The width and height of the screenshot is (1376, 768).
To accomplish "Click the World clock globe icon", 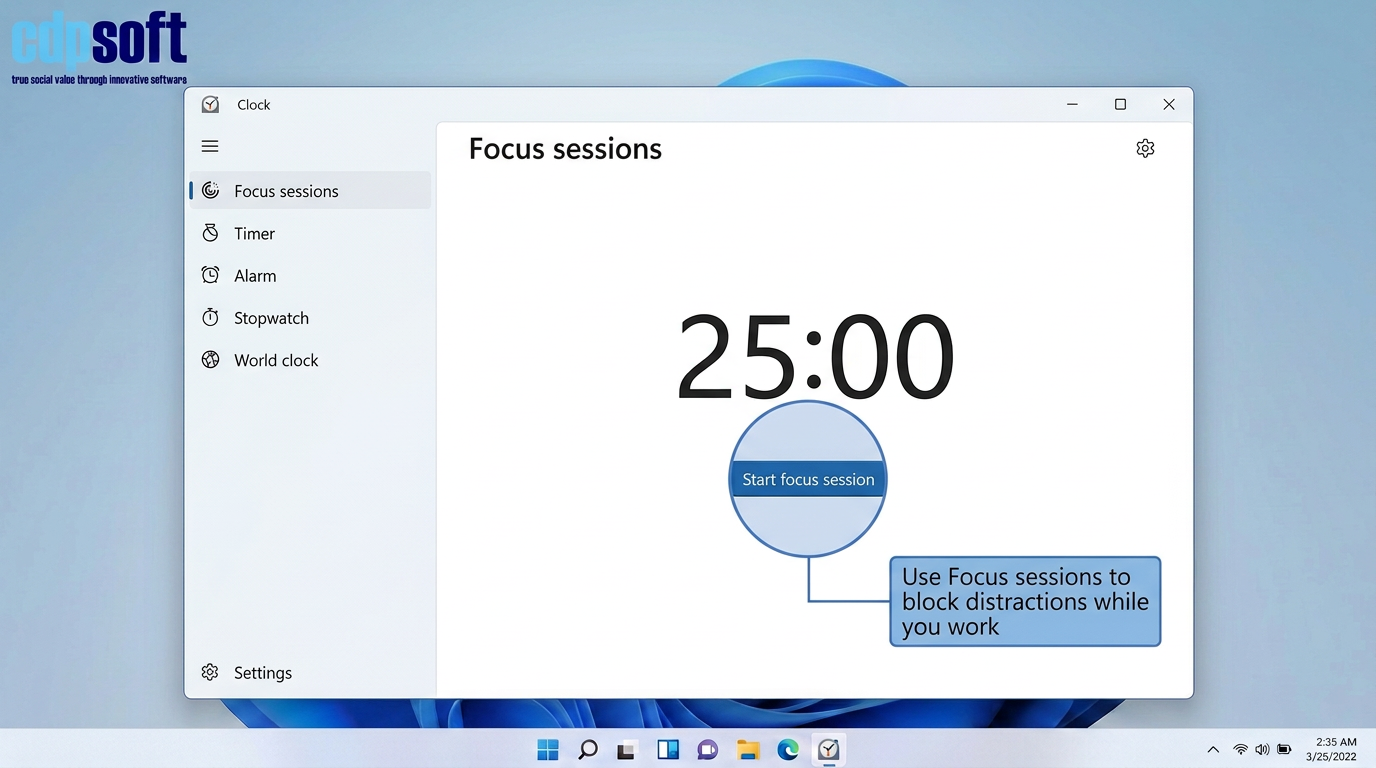I will (x=210, y=360).
